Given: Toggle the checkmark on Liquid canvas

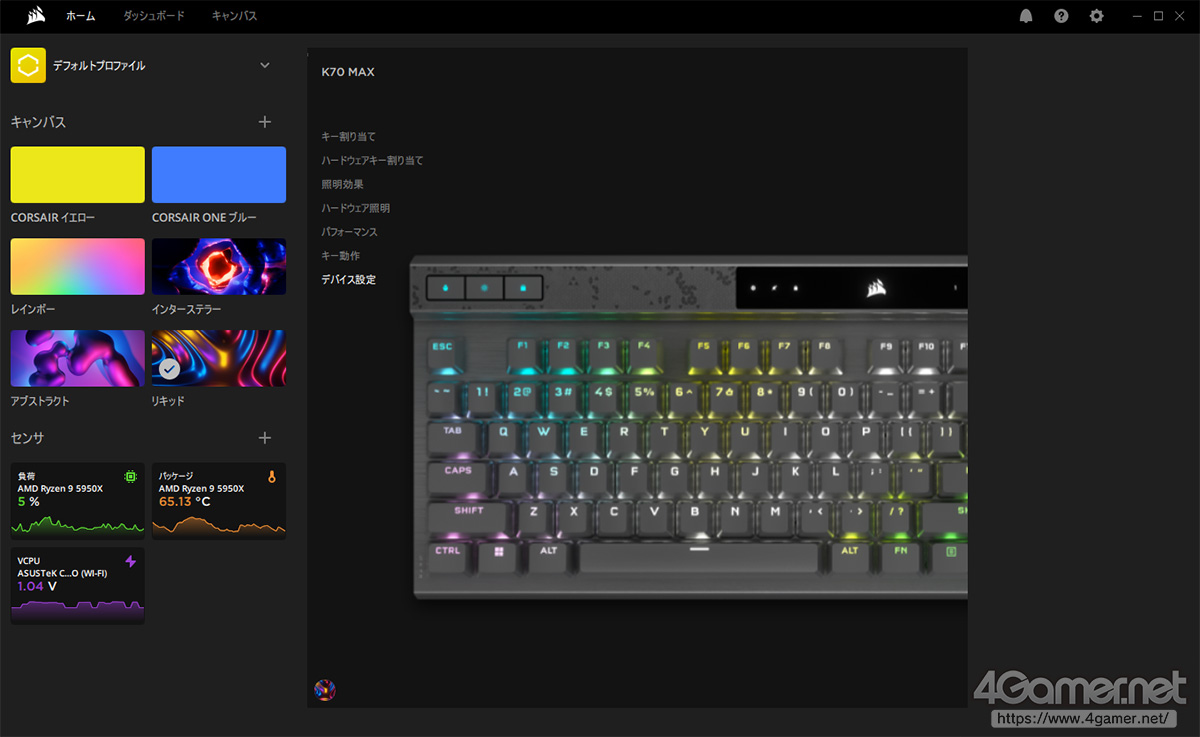Looking at the screenshot, I should (x=170, y=369).
